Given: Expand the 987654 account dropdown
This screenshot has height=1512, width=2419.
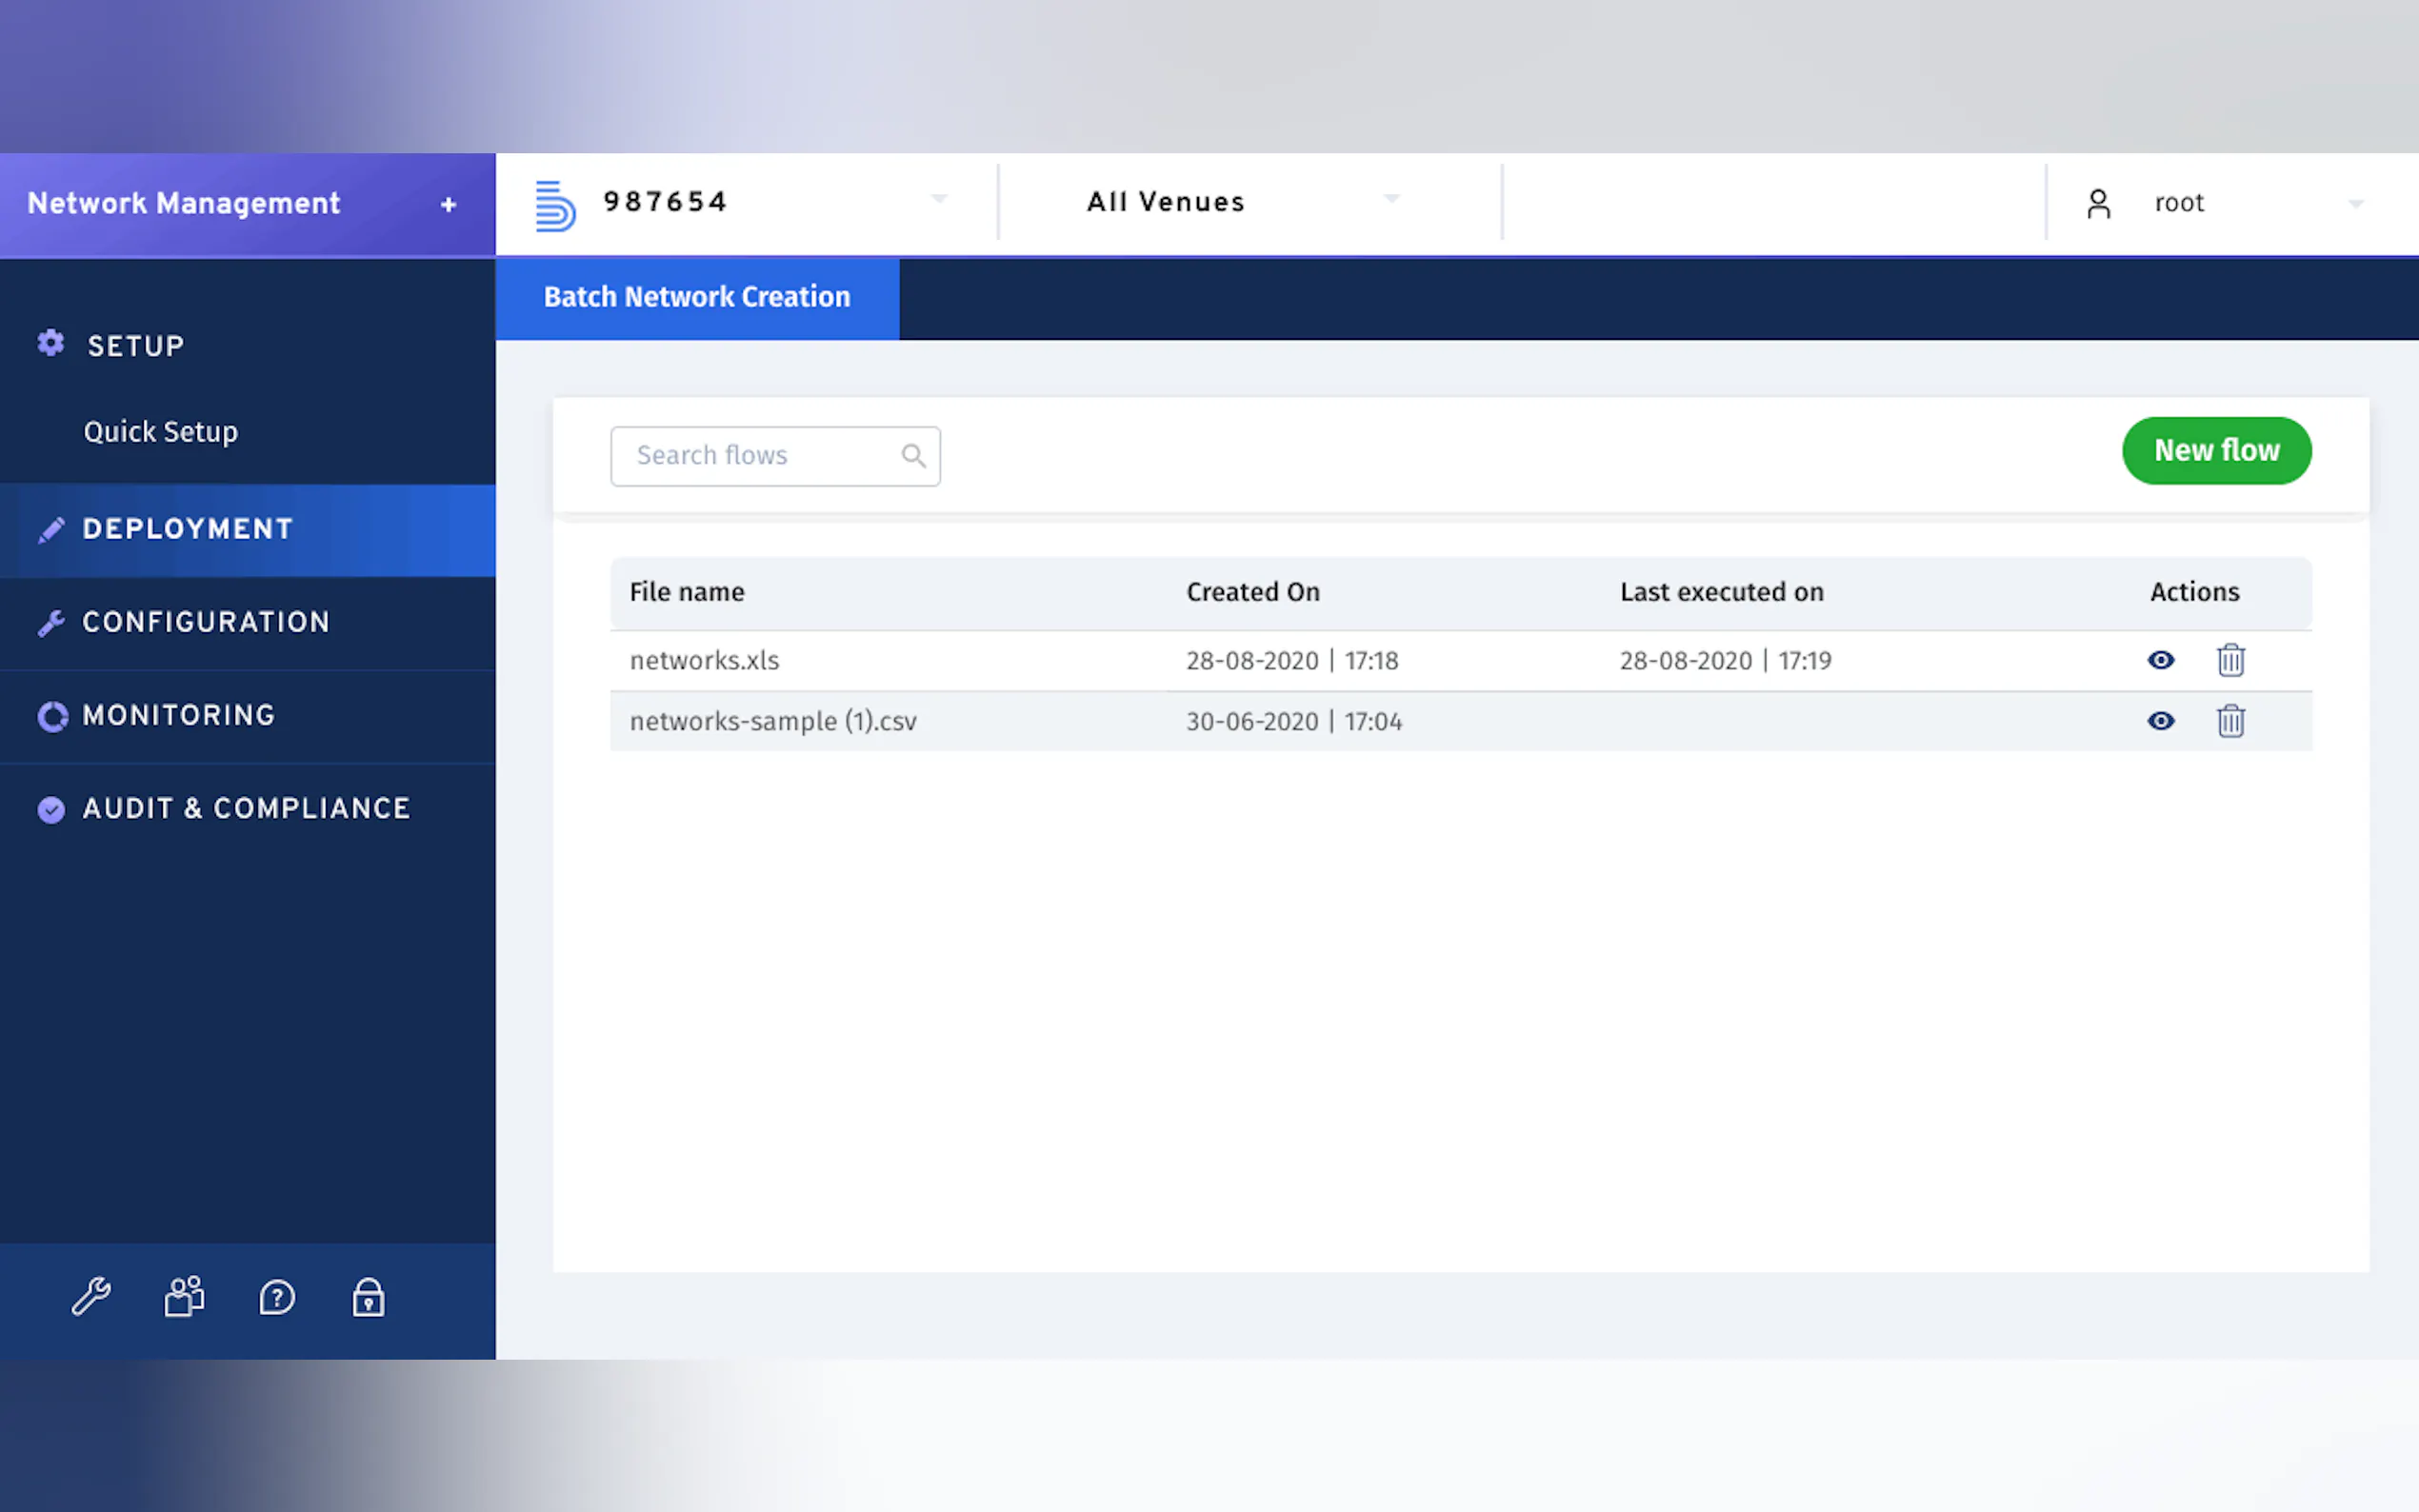Looking at the screenshot, I should (938, 200).
